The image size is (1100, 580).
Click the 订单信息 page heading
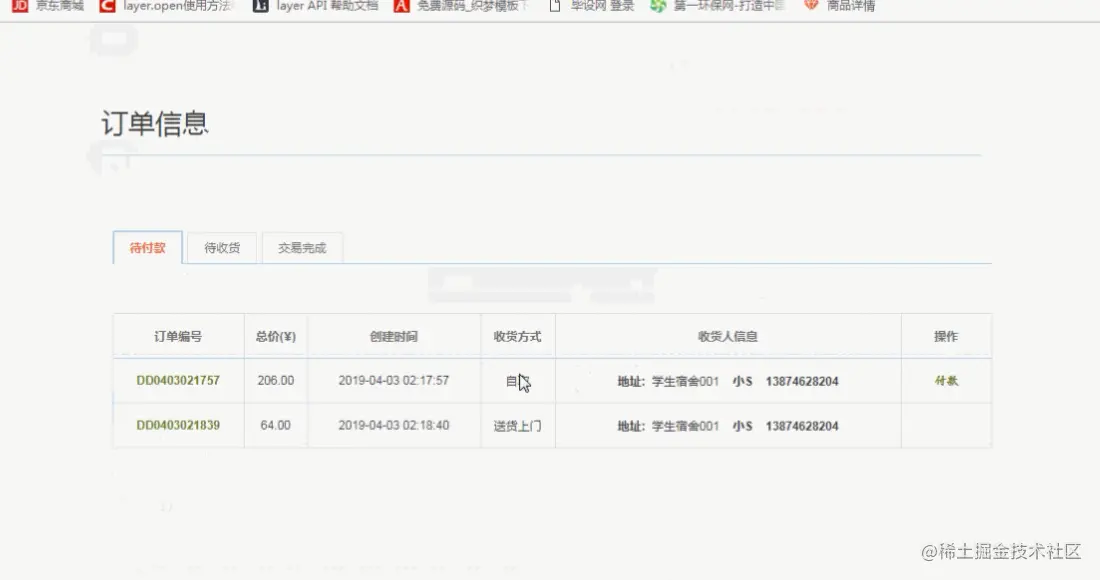(x=155, y=123)
